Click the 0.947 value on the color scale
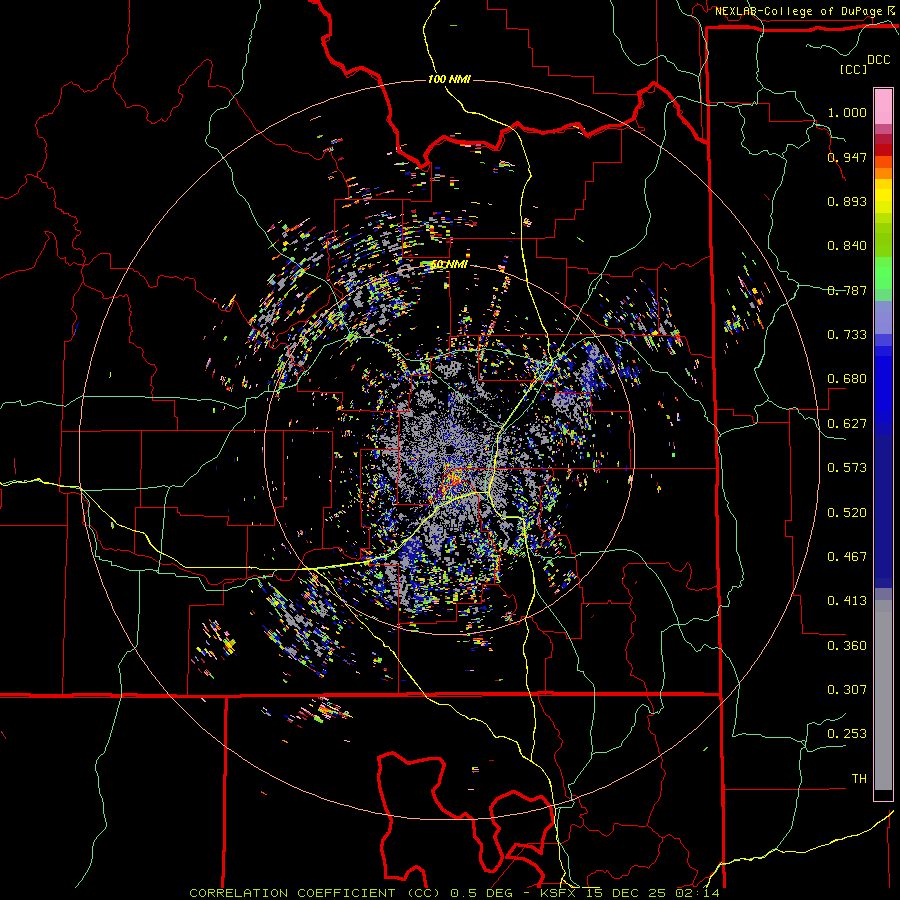 coord(847,157)
